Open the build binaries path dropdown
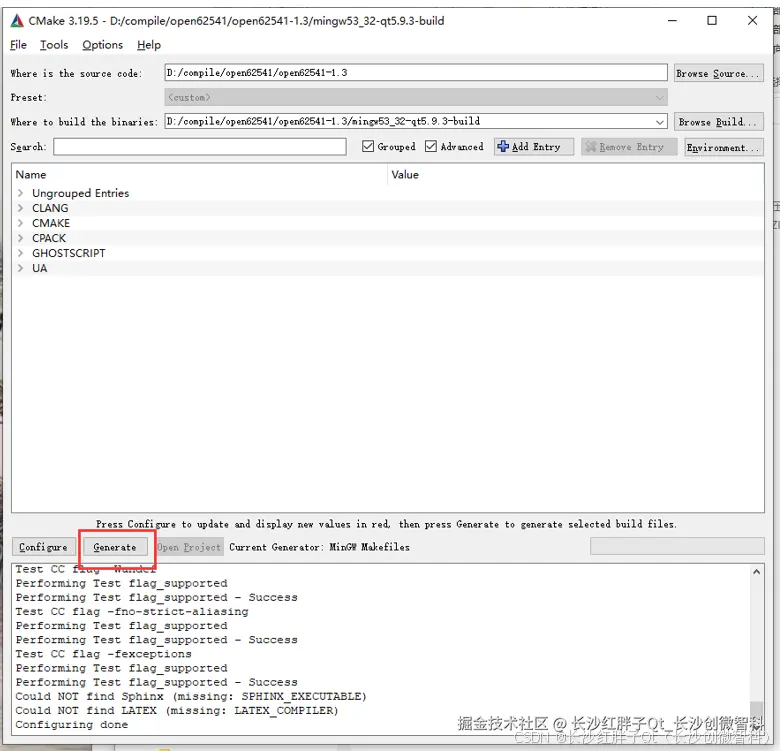Viewport: 783px width, 751px height. click(660, 122)
